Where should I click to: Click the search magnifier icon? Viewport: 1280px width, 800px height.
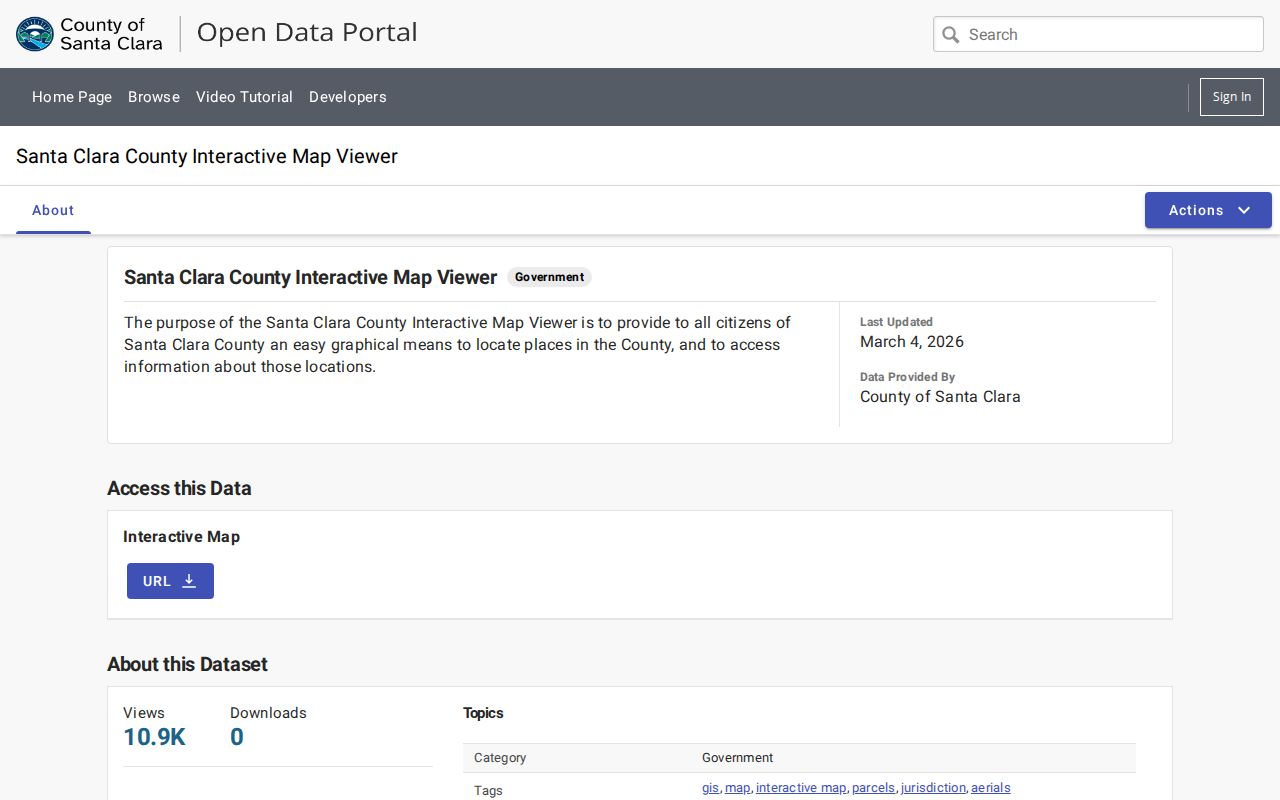pos(951,35)
